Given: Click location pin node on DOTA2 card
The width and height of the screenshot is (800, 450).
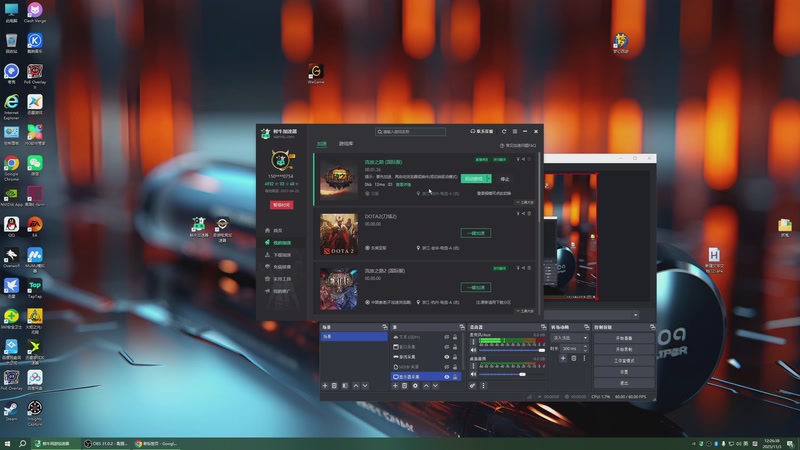Looking at the screenshot, I should 438,248.
